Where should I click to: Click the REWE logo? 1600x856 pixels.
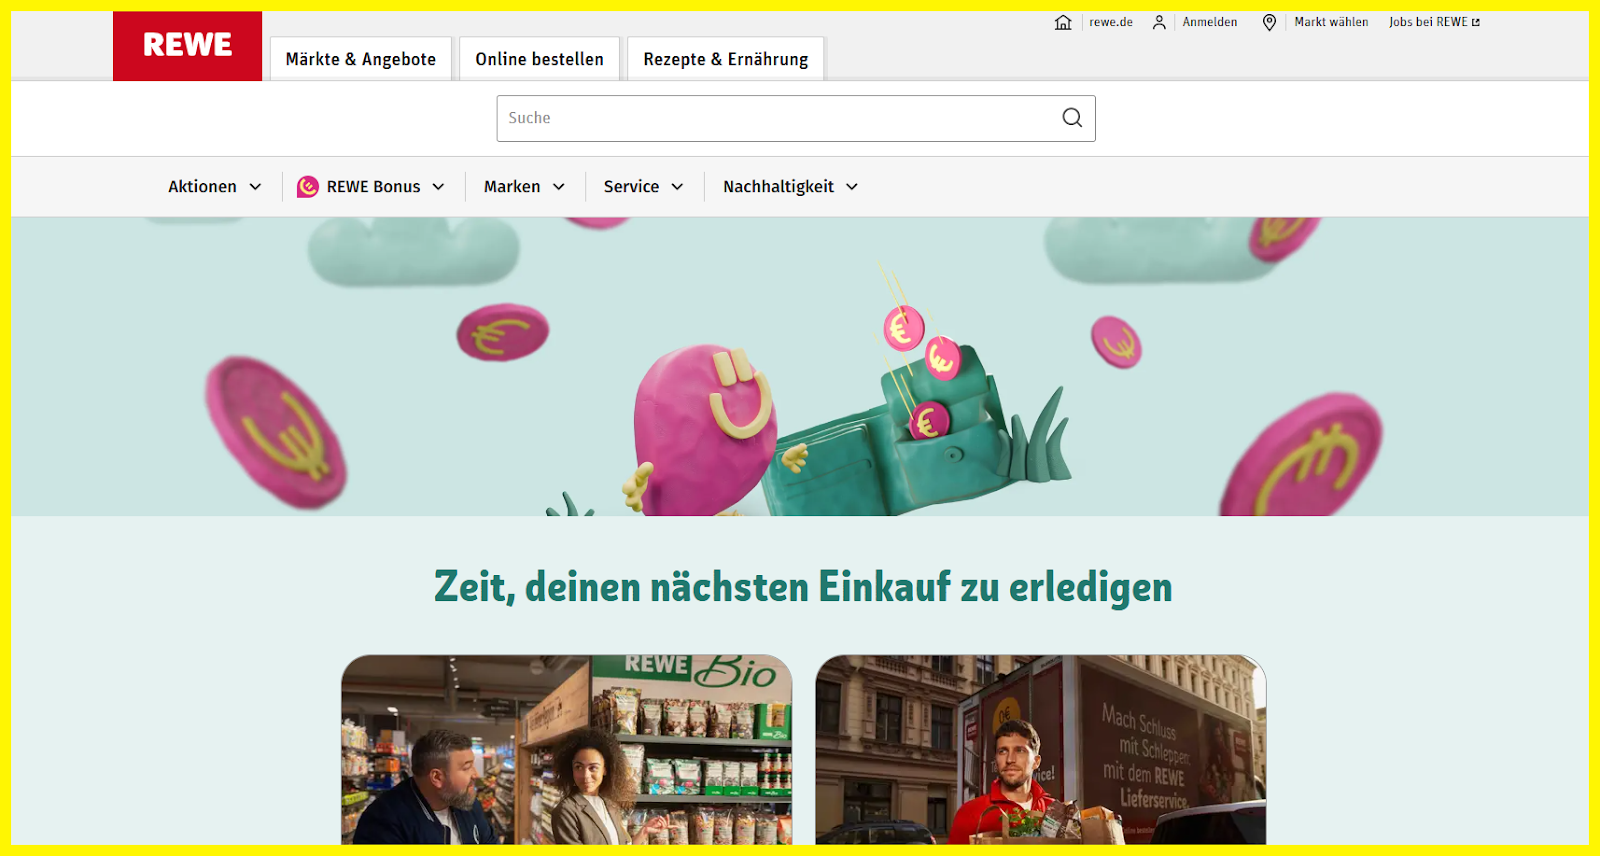click(187, 46)
